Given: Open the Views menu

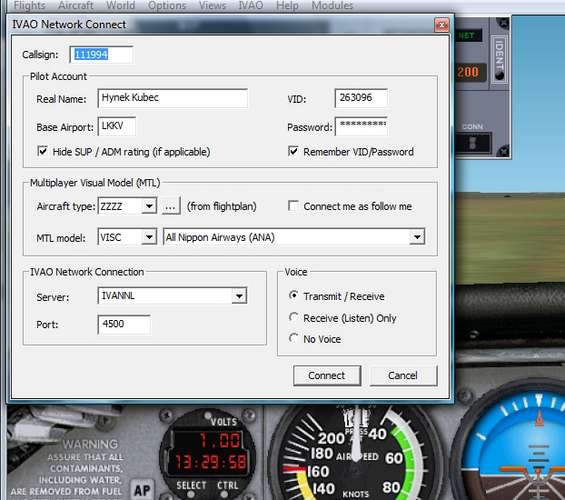Looking at the screenshot, I should click(212, 5).
